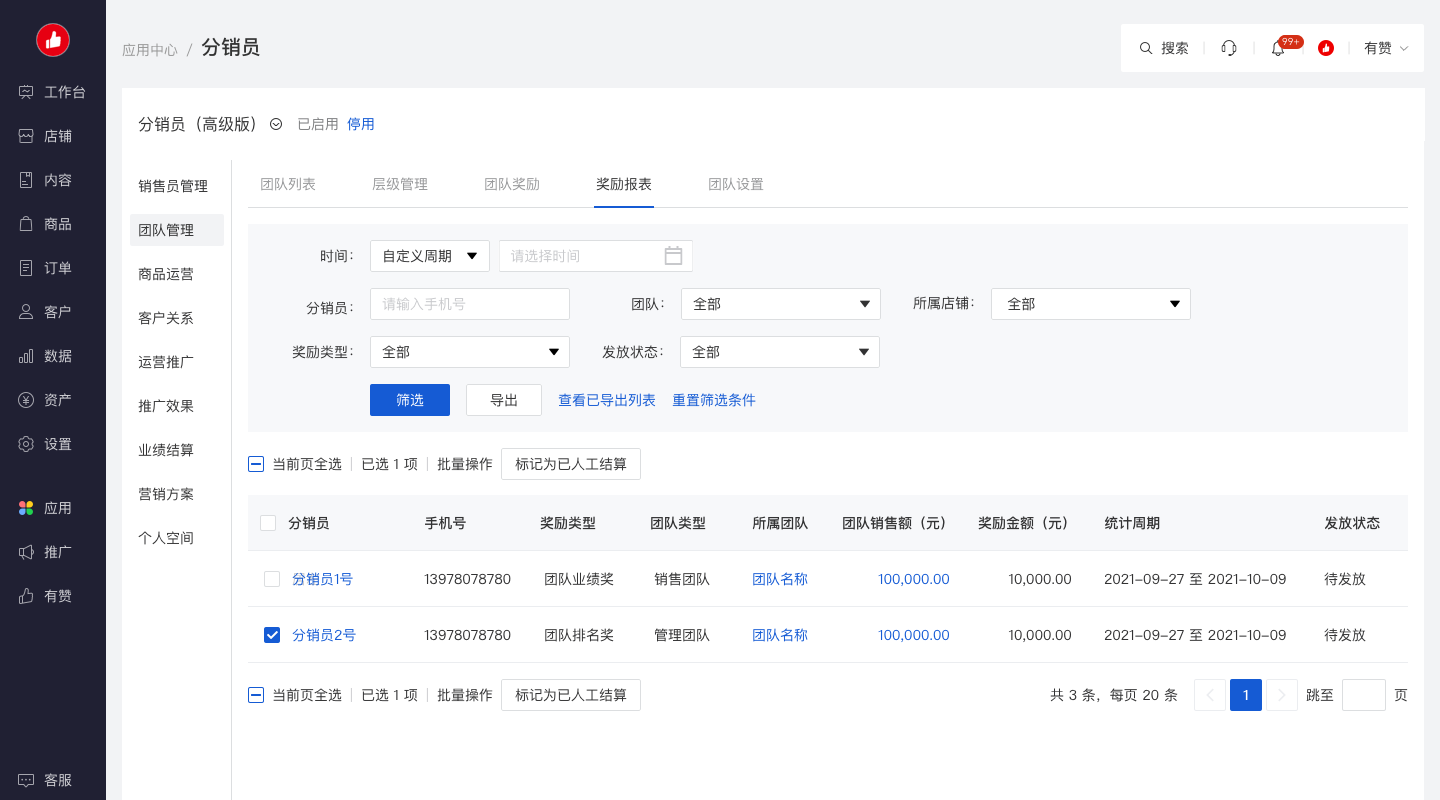Open 运营推广 in left submenu
The width and height of the screenshot is (1440, 800).
pyautogui.click(x=166, y=362)
